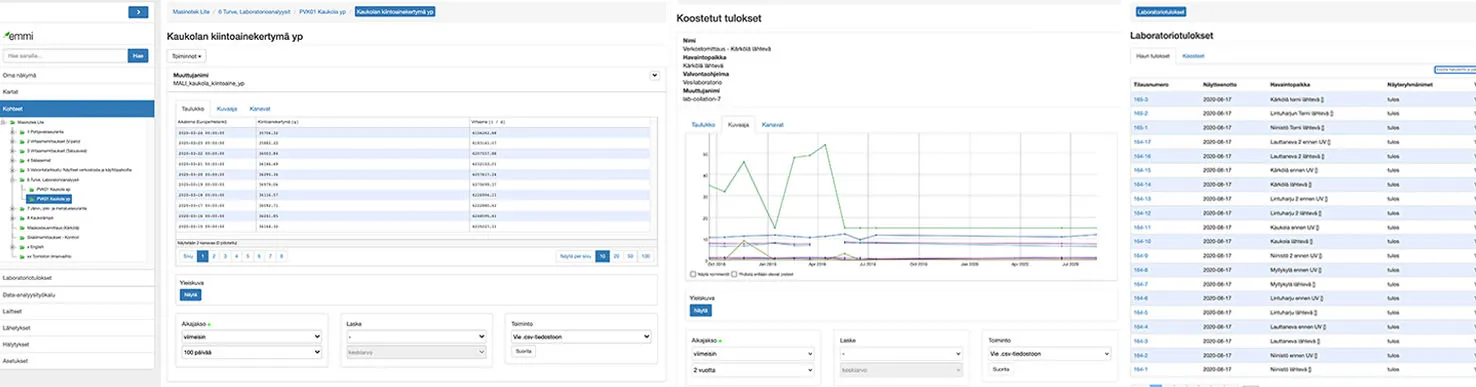Image resolution: width=1476 pixels, height=387 pixels.
Task: Expand the 8 Kaukolämpö tree node
Action: coord(12,217)
